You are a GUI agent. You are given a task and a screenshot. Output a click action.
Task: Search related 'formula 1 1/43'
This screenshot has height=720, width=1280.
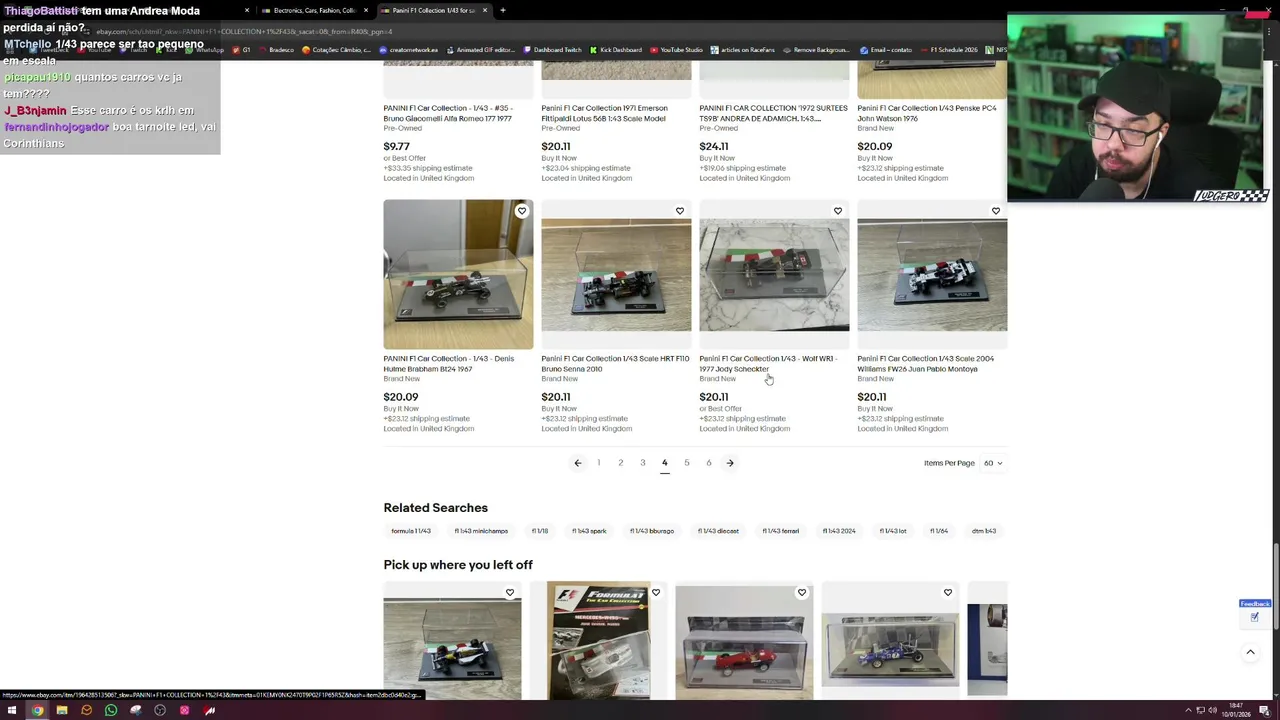tap(411, 531)
